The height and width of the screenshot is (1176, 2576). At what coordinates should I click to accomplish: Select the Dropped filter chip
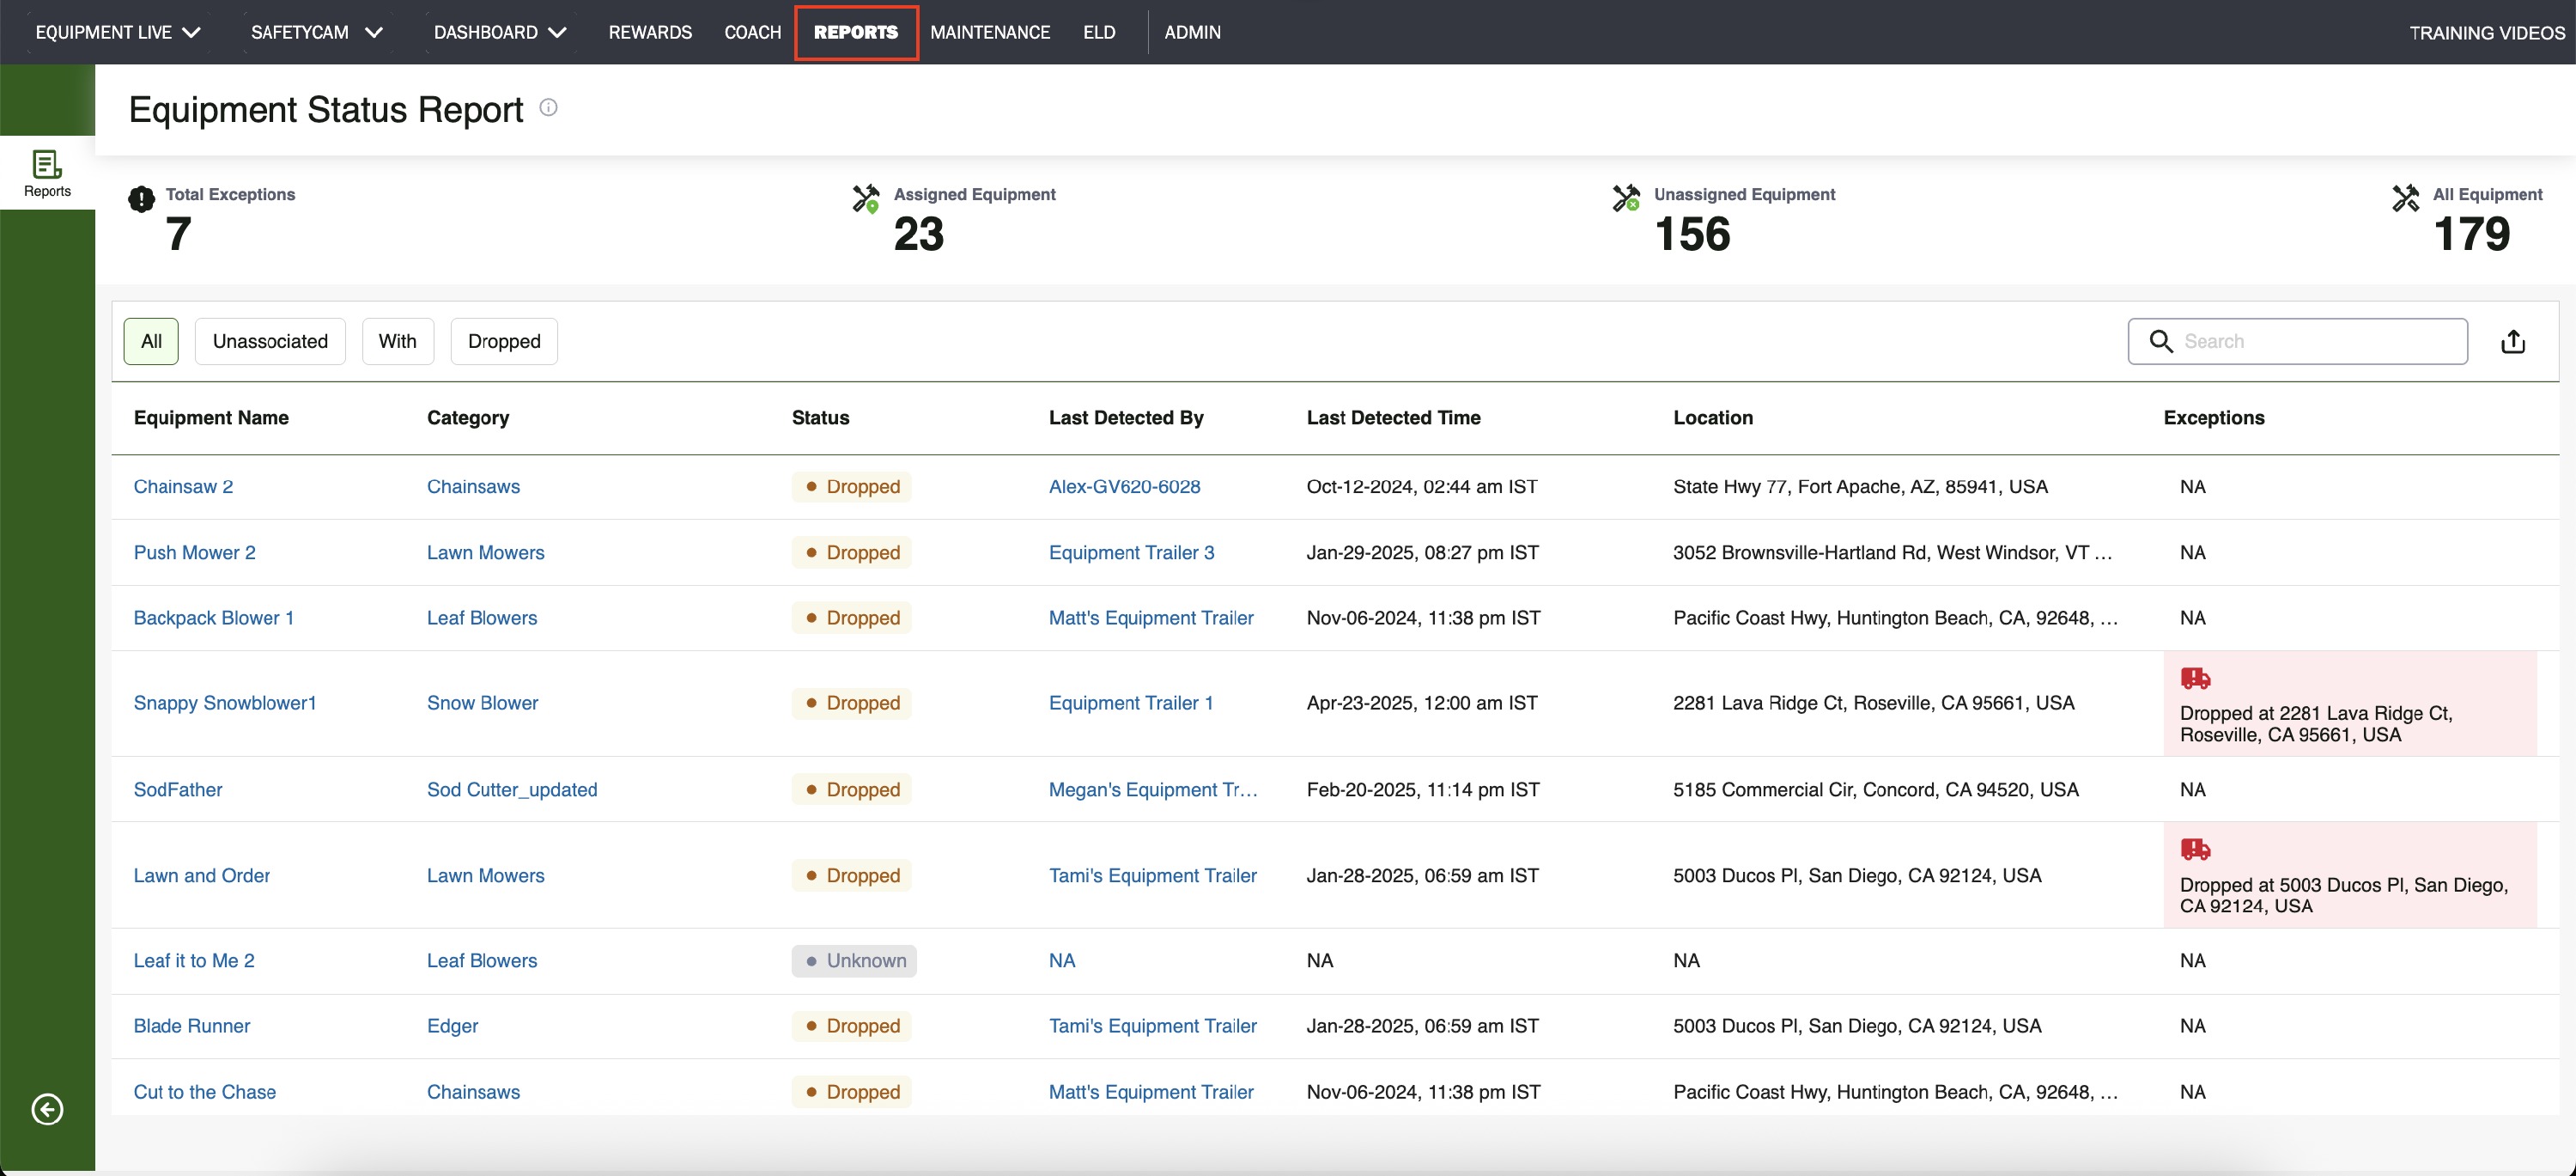[x=504, y=342]
